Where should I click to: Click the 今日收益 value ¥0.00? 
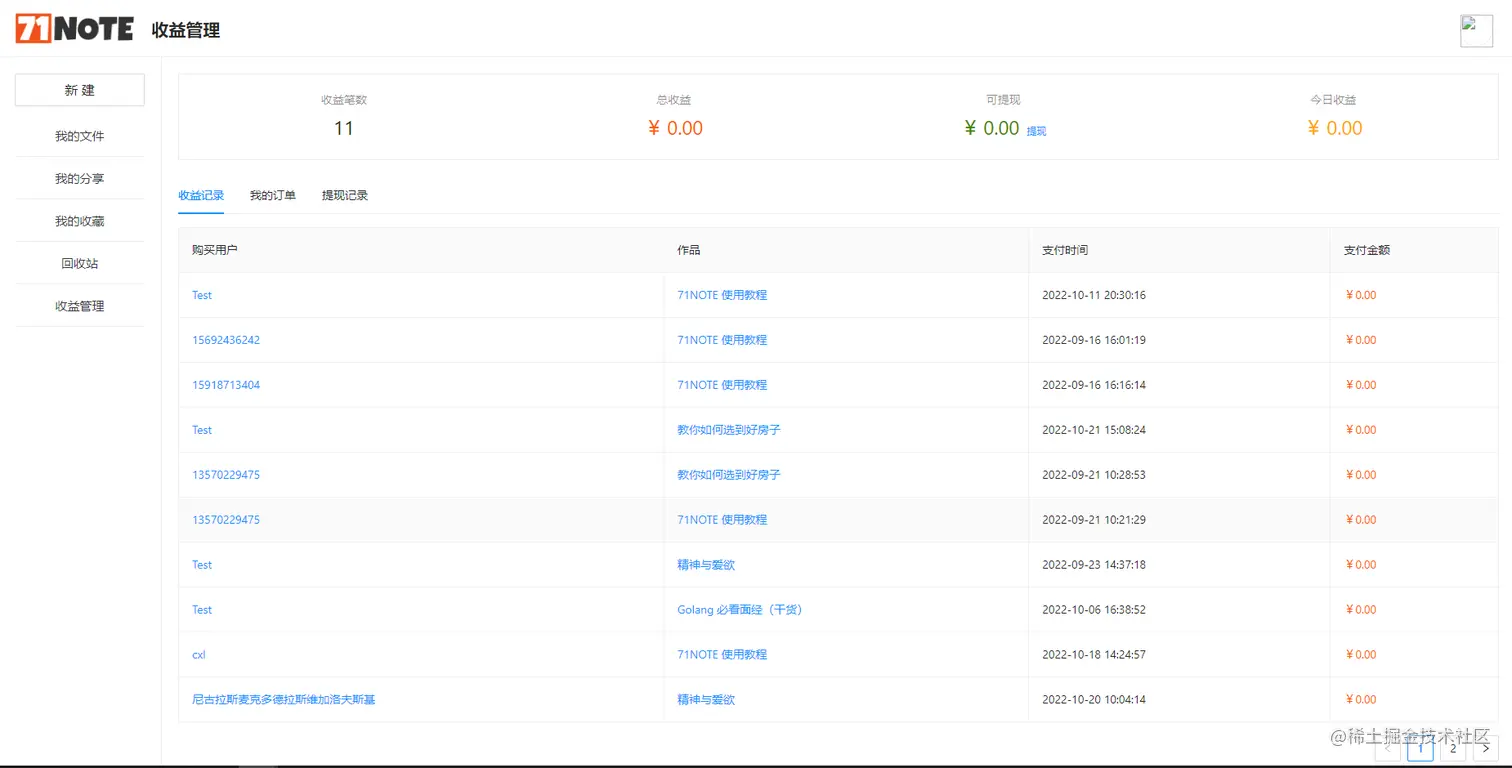pos(1335,128)
